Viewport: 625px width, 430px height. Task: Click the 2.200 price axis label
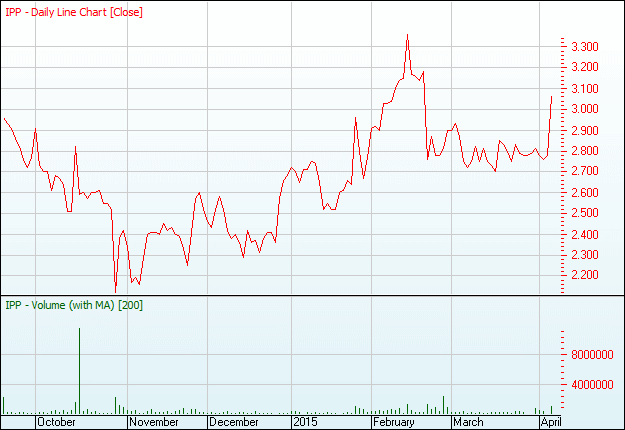click(585, 275)
